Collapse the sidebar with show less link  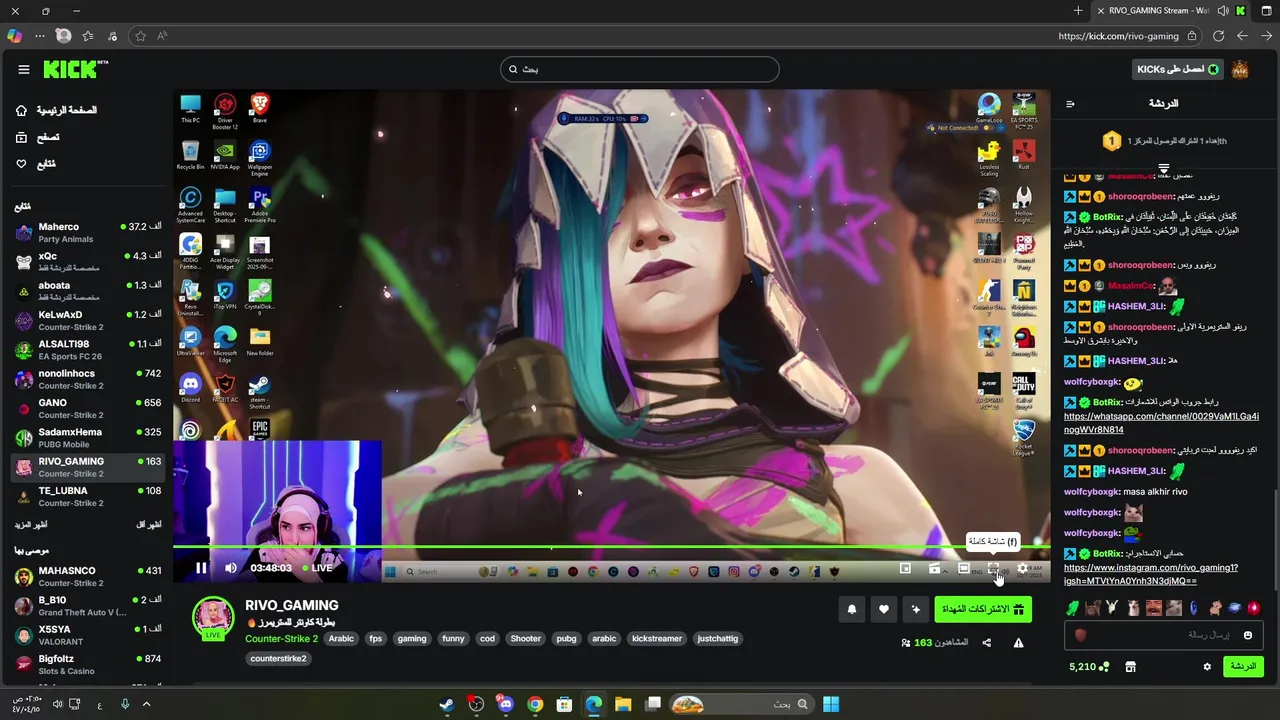149,525
